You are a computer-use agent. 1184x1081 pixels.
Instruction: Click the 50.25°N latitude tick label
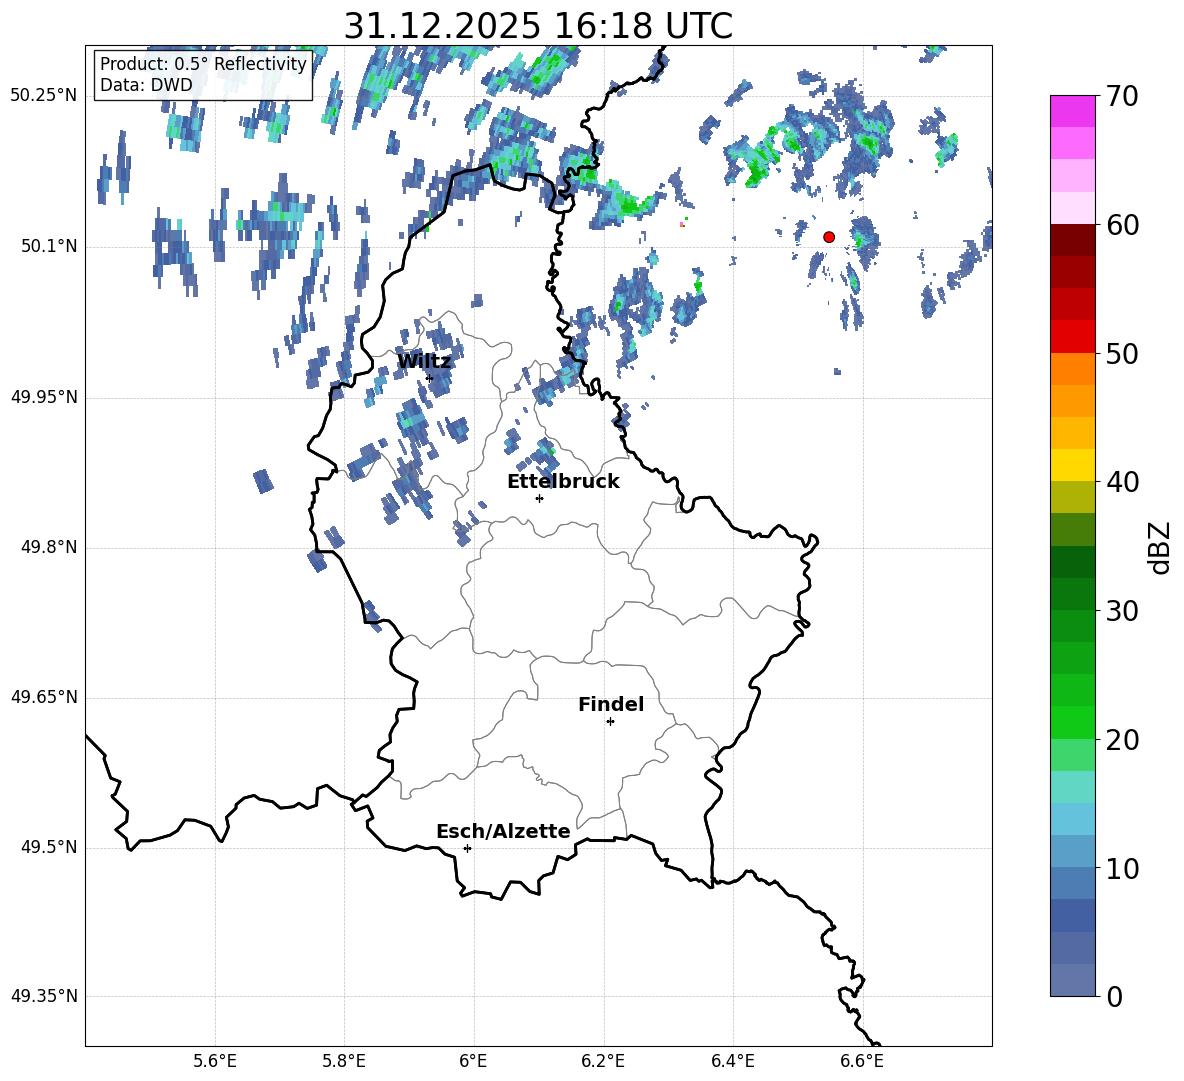point(43,96)
